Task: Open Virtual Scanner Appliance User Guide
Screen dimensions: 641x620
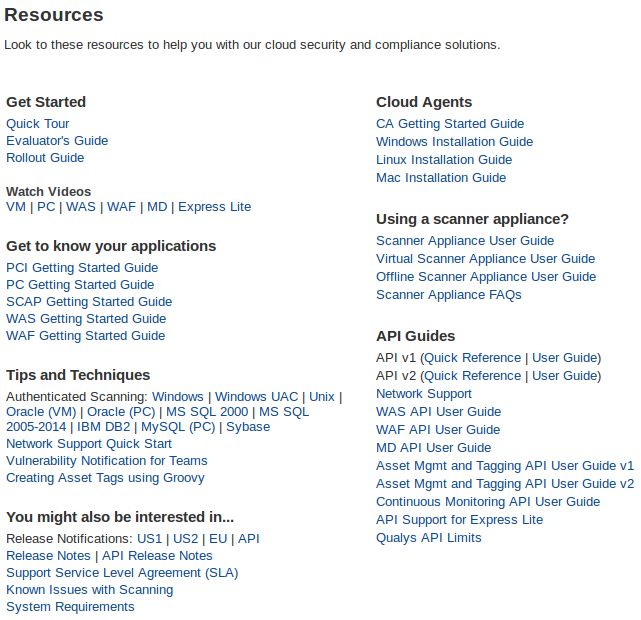Action: click(486, 259)
